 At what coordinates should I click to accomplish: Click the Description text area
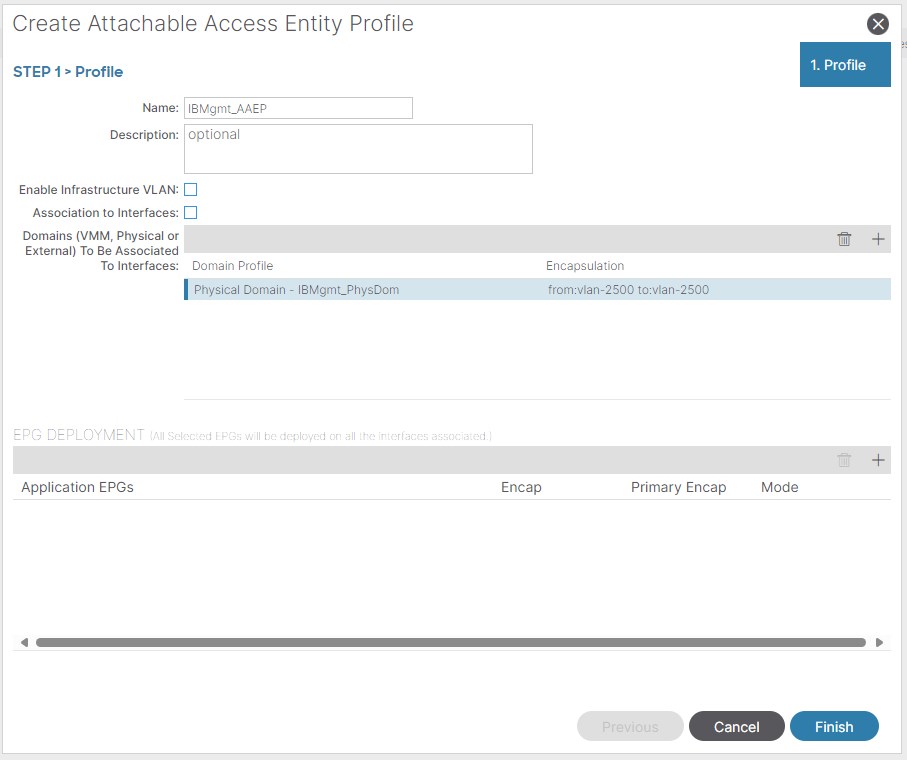(358, 149)
